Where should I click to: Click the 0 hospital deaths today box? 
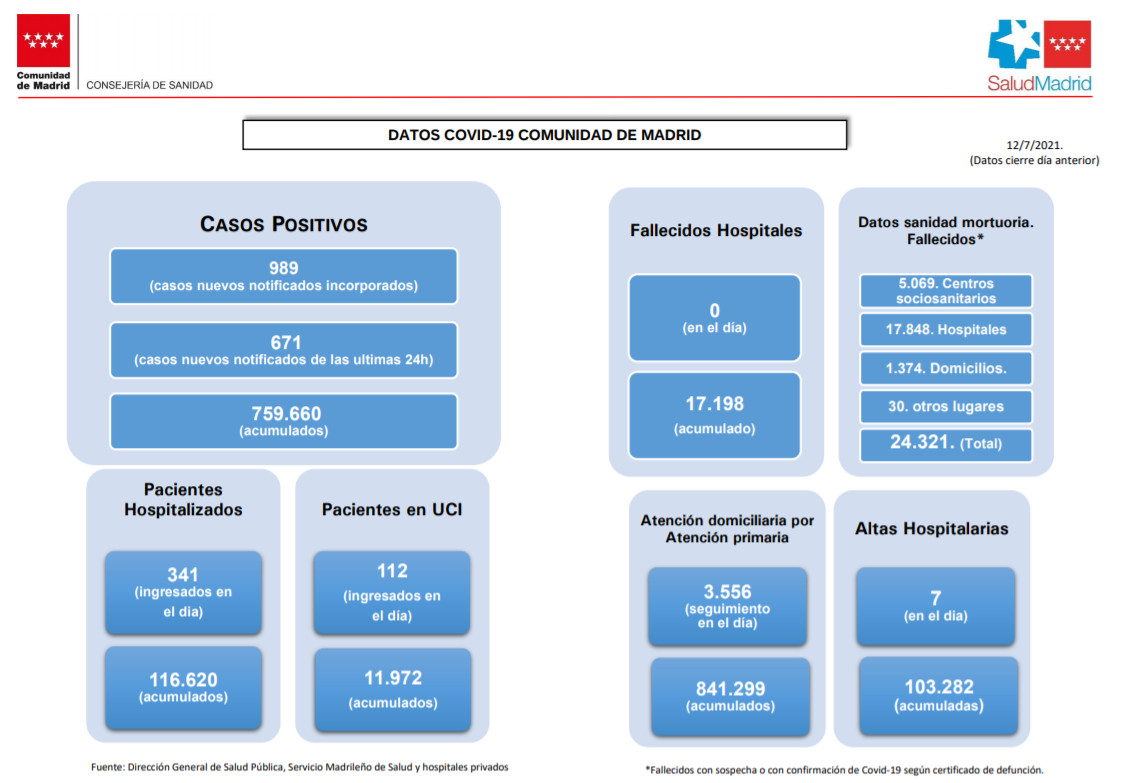pos(714,317)
